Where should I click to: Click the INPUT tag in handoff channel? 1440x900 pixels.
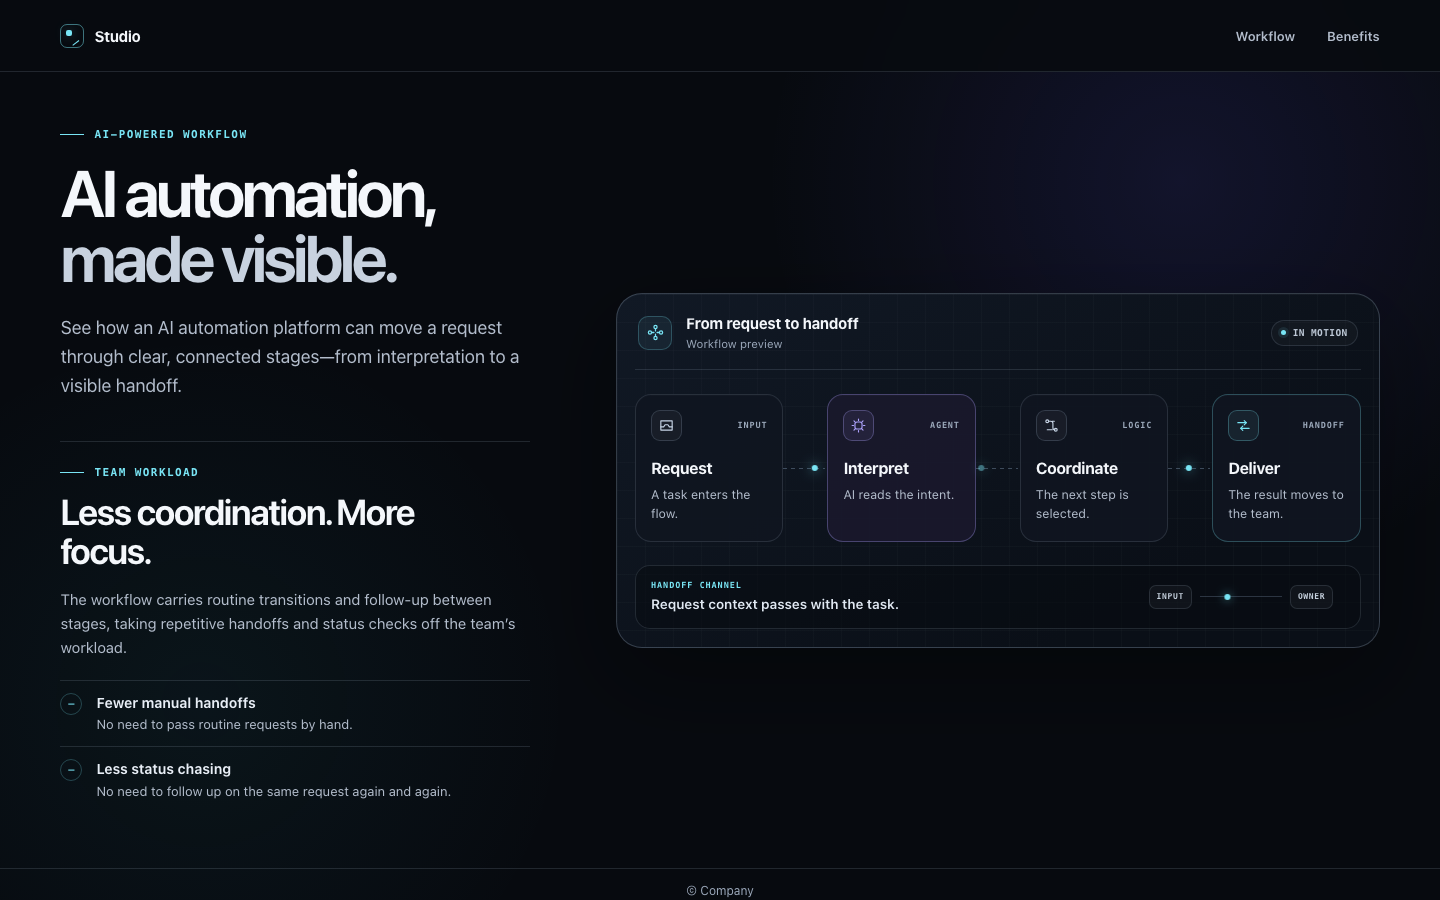1170,597
